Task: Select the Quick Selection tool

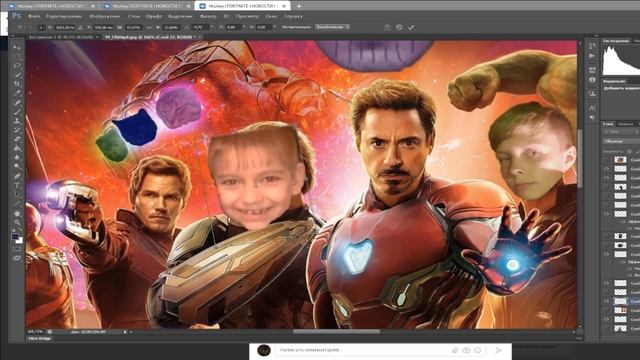Action: (17, 75)
